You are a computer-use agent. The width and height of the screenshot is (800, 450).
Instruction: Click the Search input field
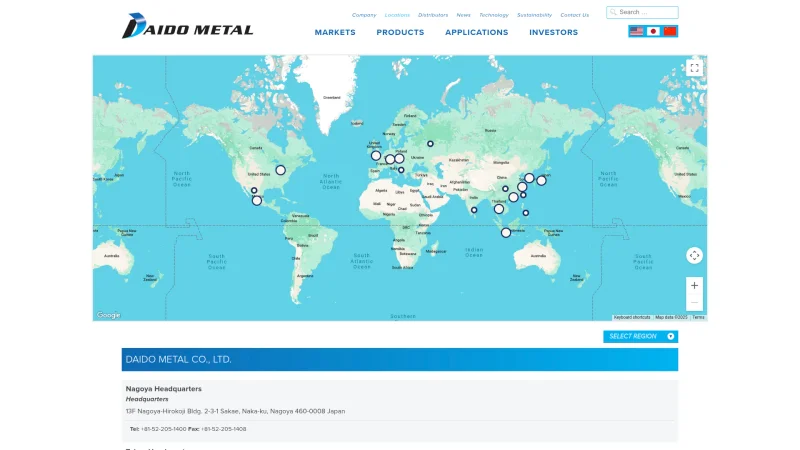click(x=642, y=12)
